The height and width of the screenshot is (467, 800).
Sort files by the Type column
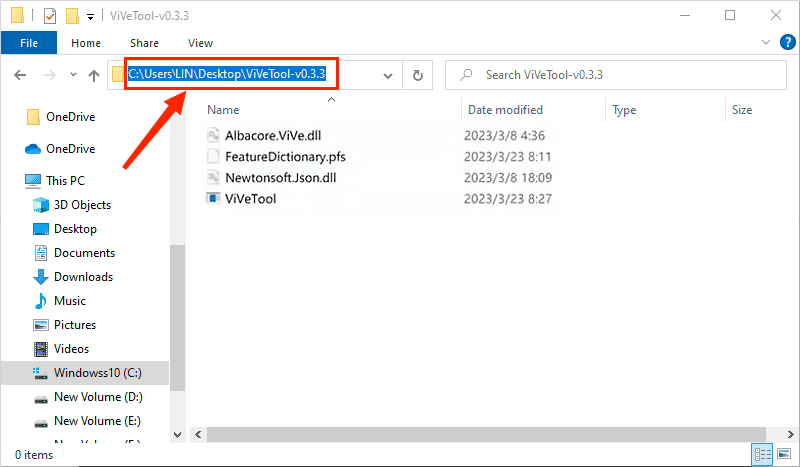click(x=624, y=110)
